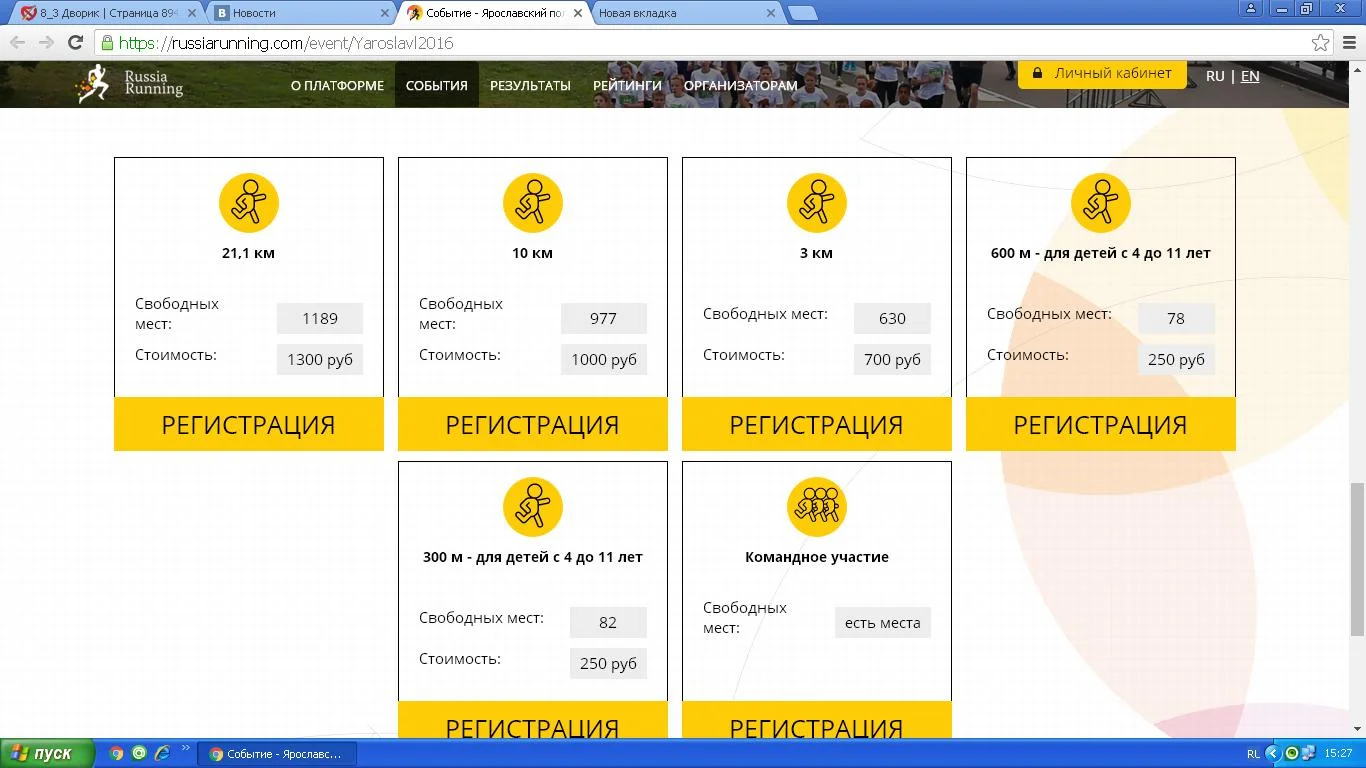Image resolution: width=1366 pixels, height=768 pixels.
Task: Open Internet Explorer from the quick launch bar
Action: [x=162, y=754]
